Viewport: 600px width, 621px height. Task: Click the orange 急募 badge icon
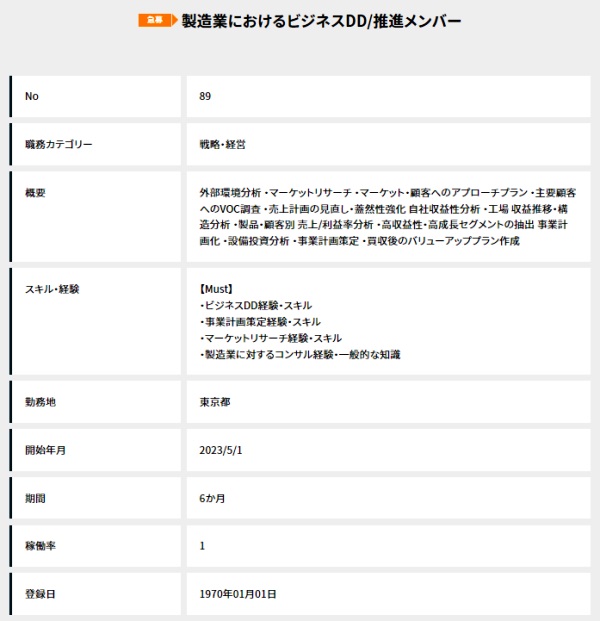[158, 20]
